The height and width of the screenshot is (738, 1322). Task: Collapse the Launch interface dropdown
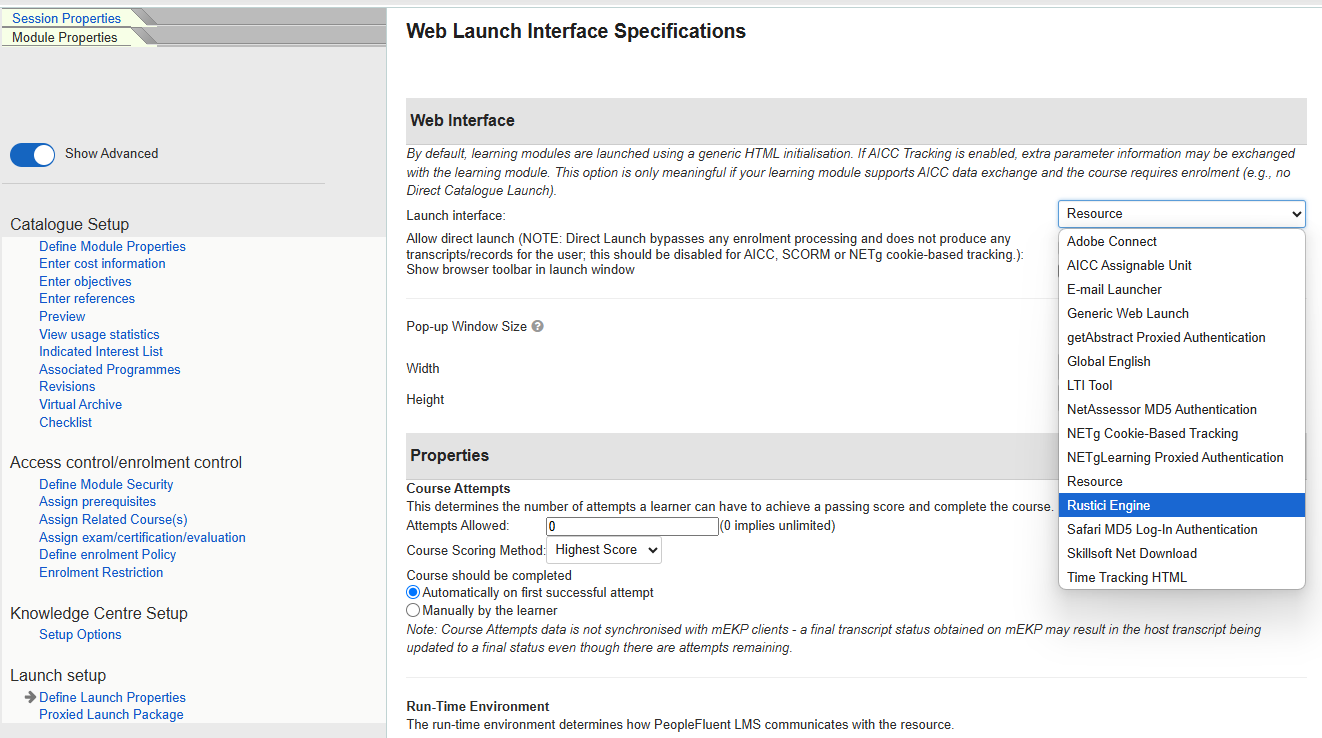[1181, 214]
